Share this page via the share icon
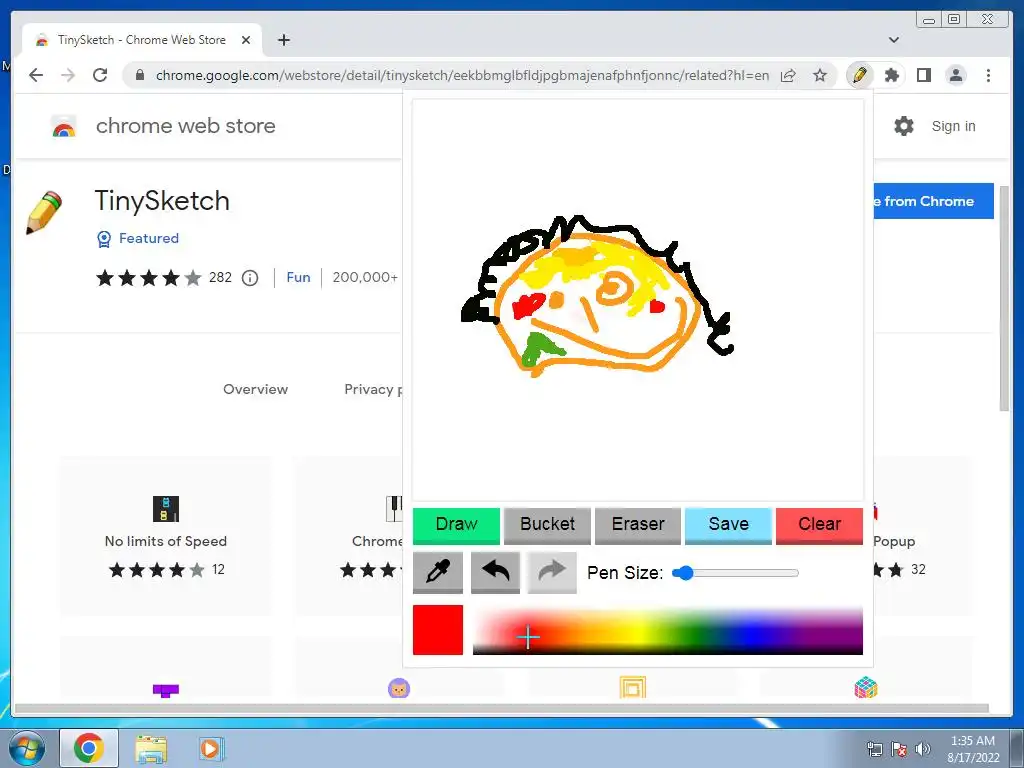The width and height of the screenshot is (1024, 768). pyautogui.click(x=788, y=75)
